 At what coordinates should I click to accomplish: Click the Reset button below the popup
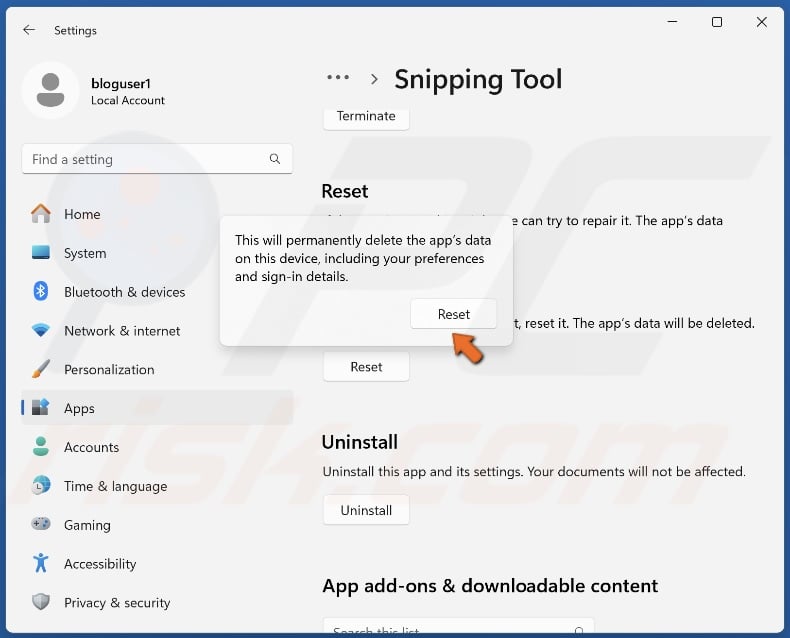pos(366,367)
